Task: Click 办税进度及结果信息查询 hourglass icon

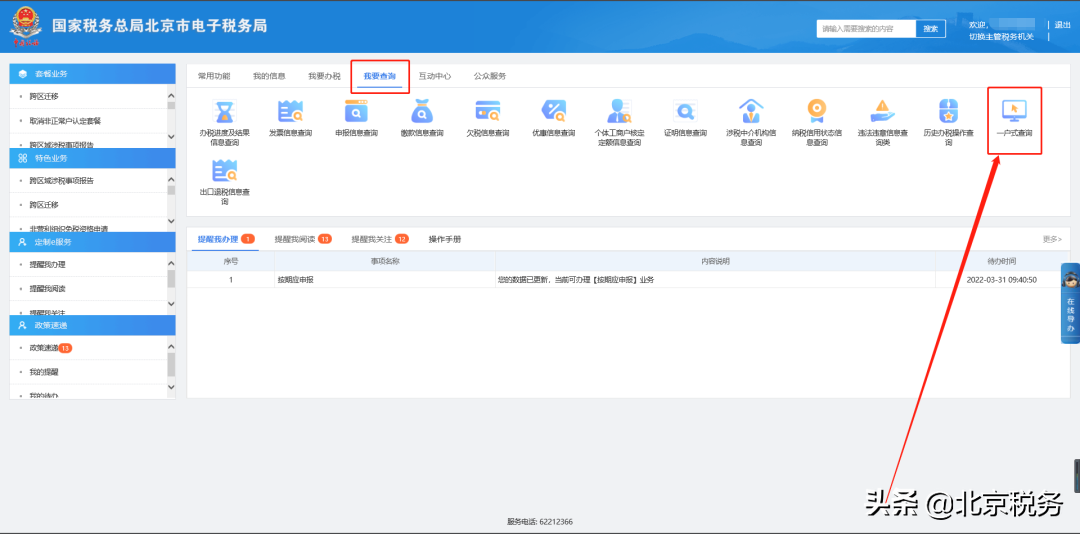Action: tap(224, 111)
